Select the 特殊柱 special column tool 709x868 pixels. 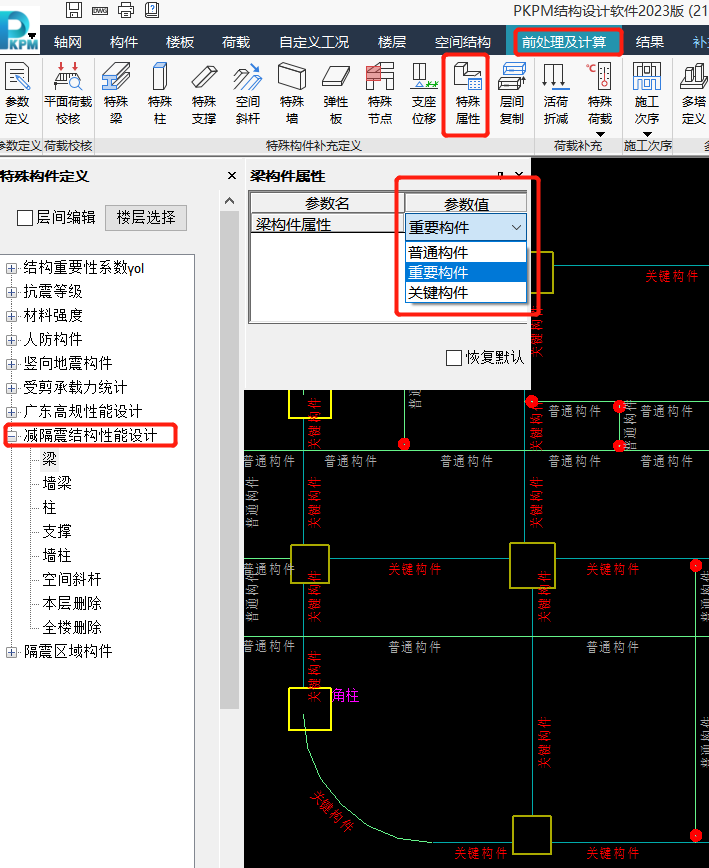[160, 94]
